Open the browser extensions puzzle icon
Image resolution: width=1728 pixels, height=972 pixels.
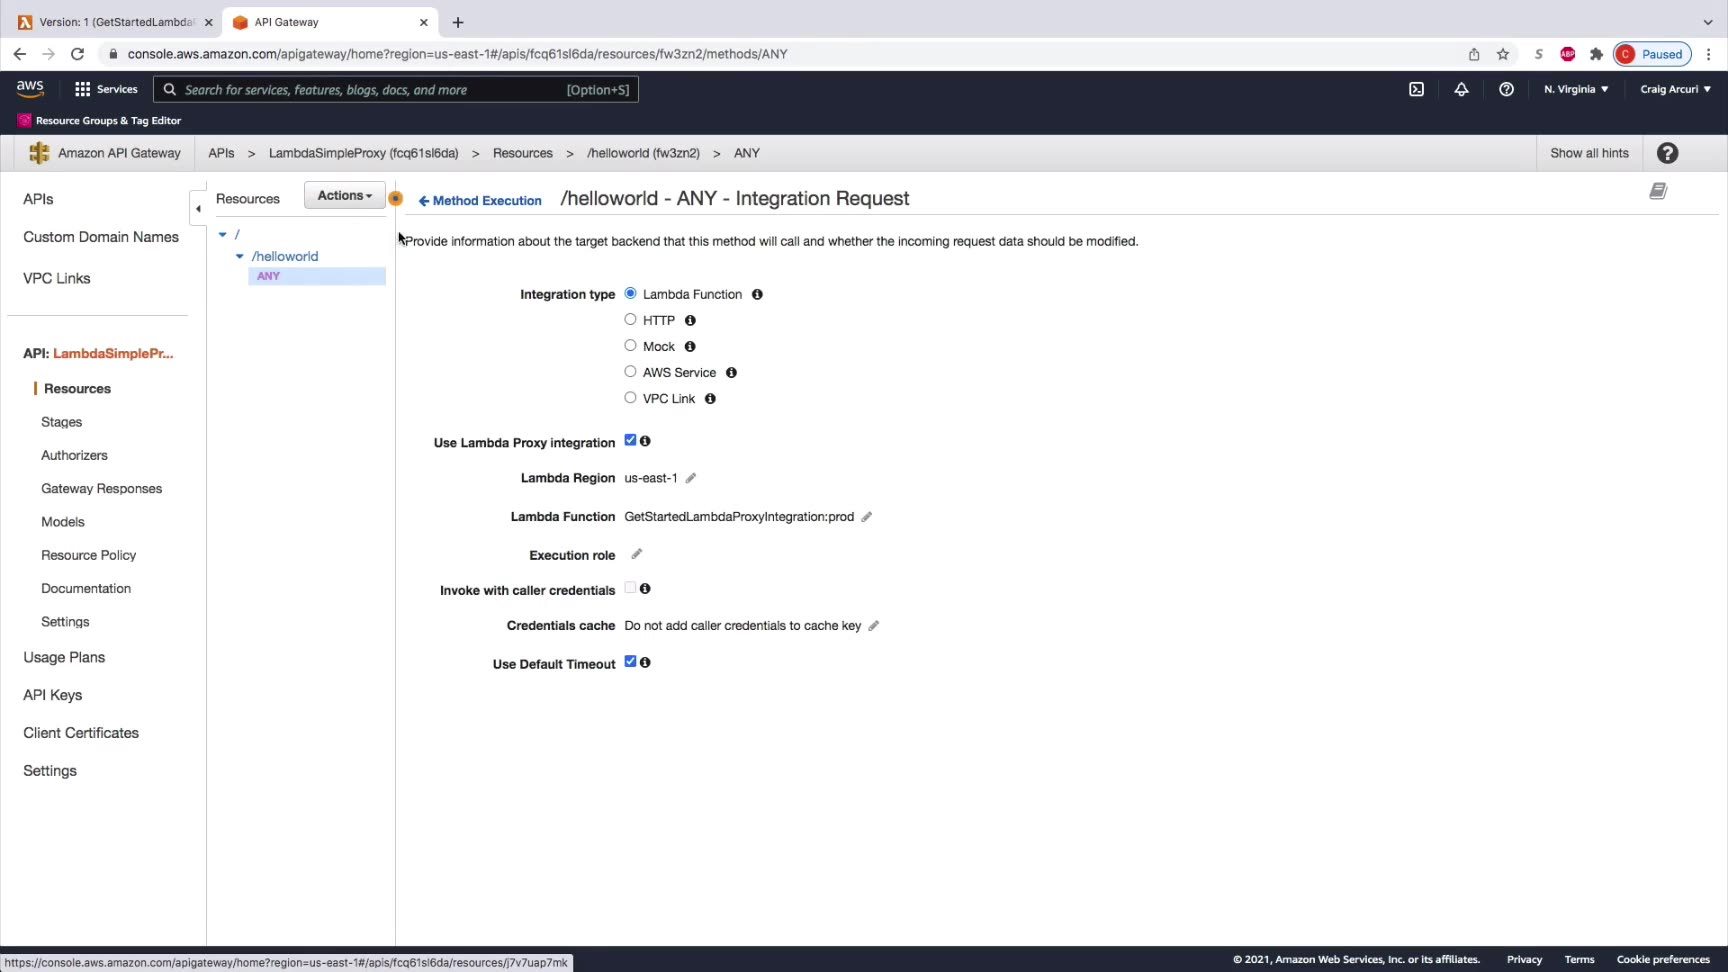1596,54
